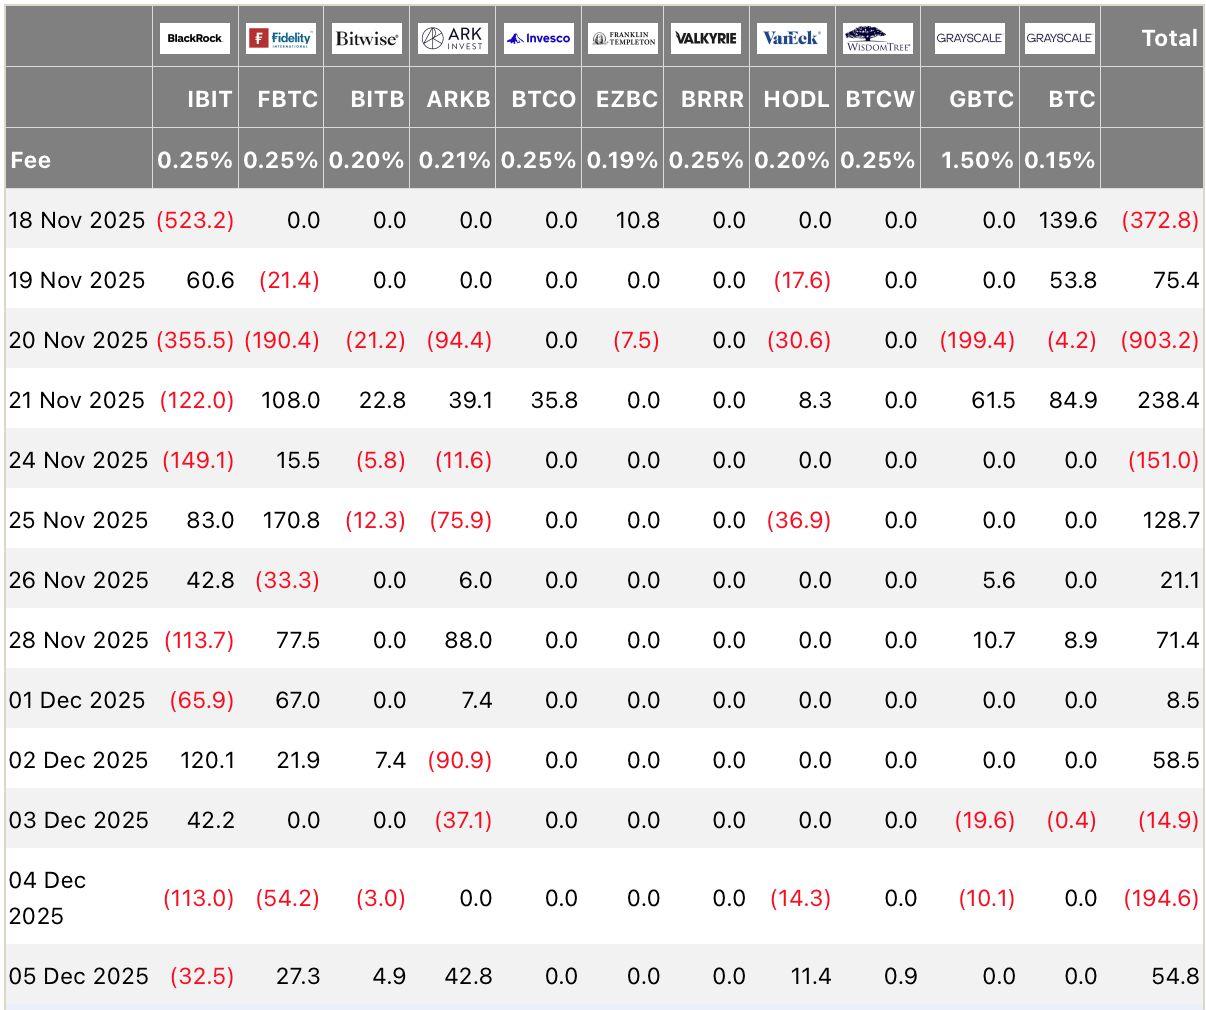Click the ARK Invest logo

pos(452,38)
